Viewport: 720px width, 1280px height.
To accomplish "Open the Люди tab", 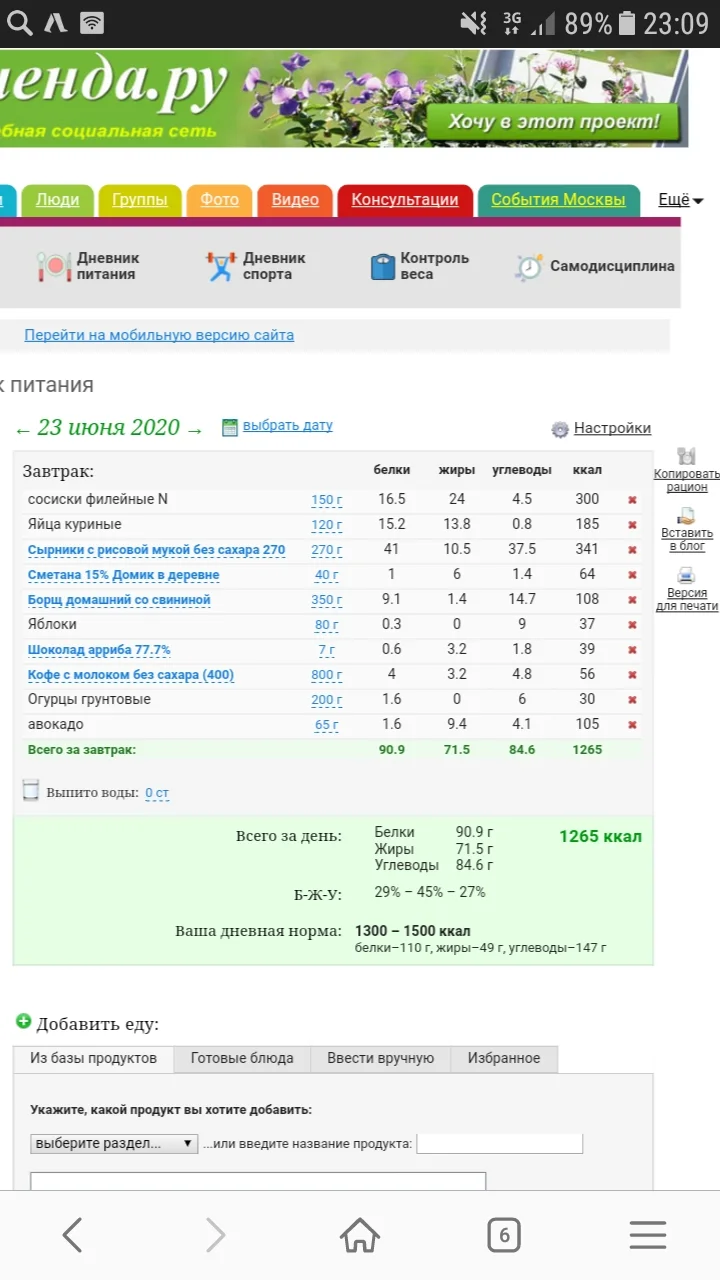I will (x=57, y=200).
